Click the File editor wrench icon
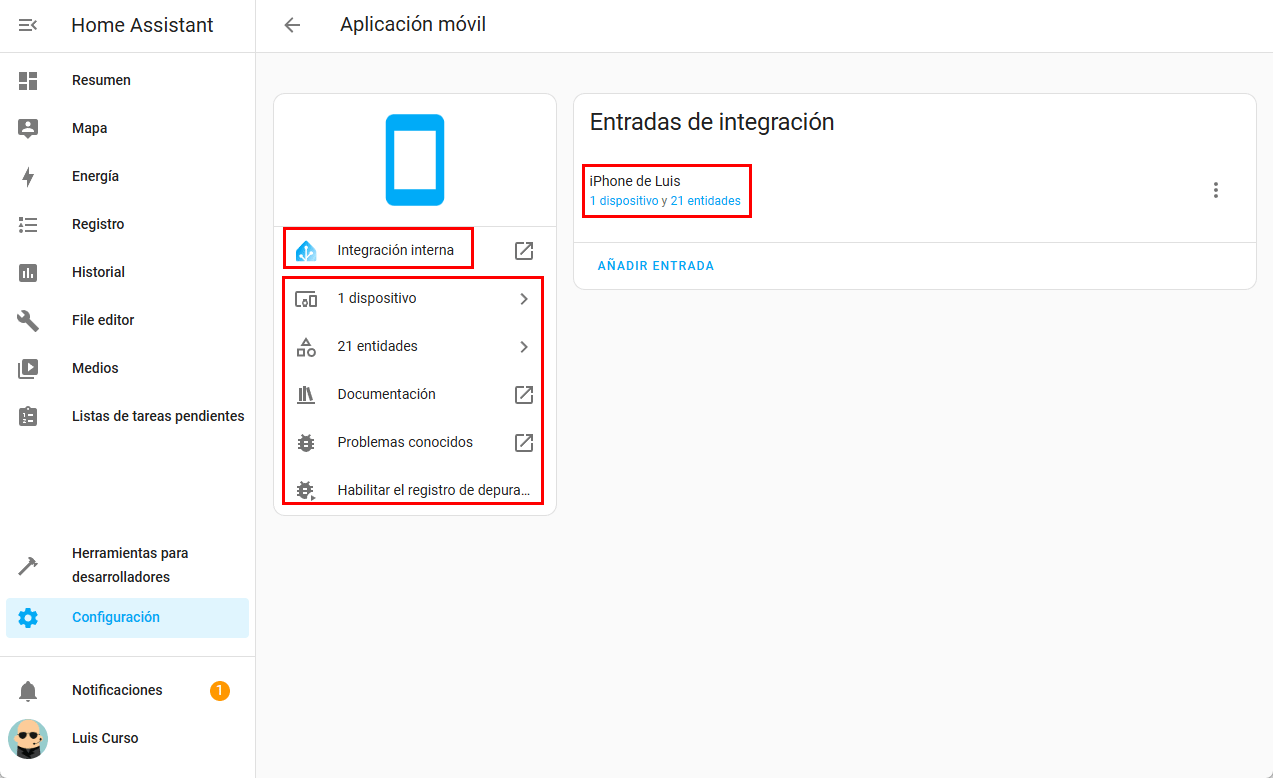The height and width of the screenshot is (778, 1273). coord(28,321)
